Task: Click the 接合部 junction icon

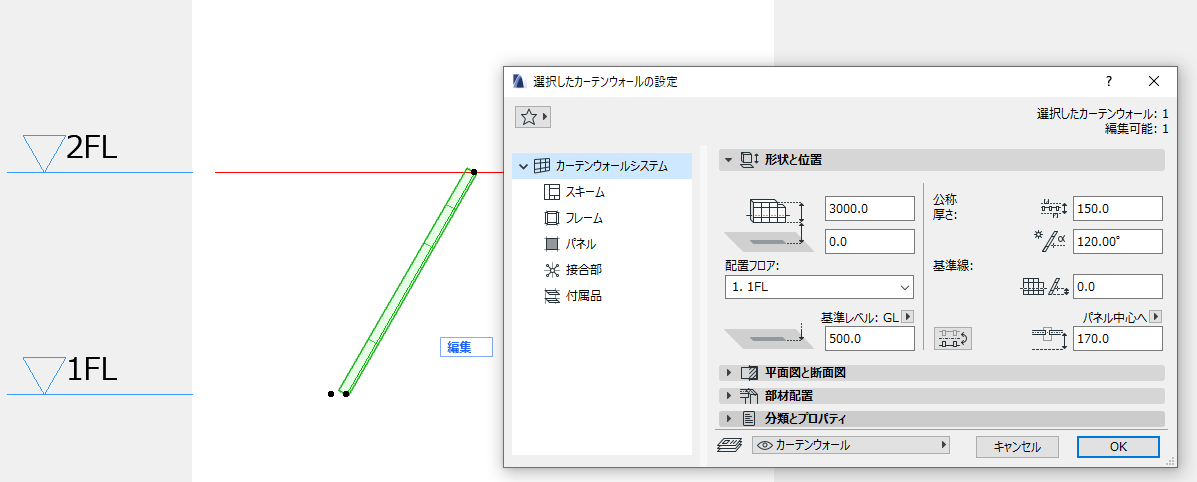Action: click(551, 270)
